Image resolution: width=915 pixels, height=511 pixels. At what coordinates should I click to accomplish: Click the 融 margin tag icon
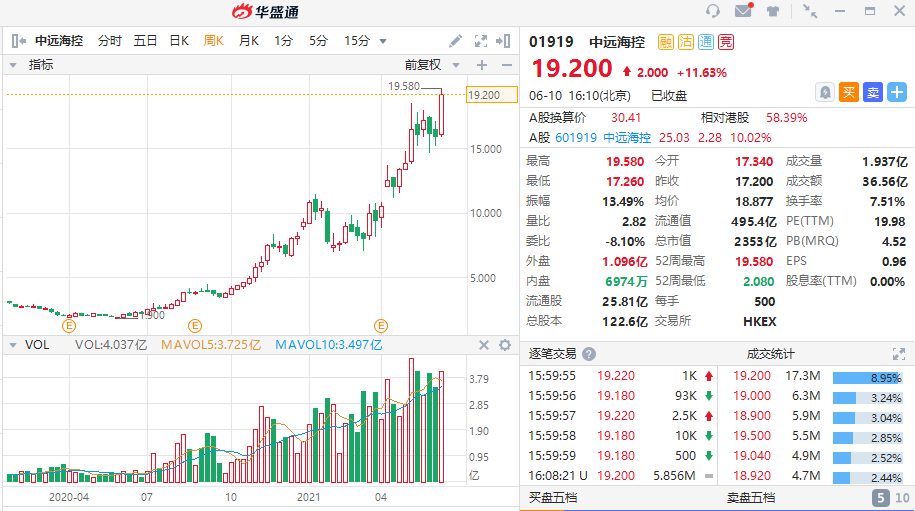pos(666,42)
